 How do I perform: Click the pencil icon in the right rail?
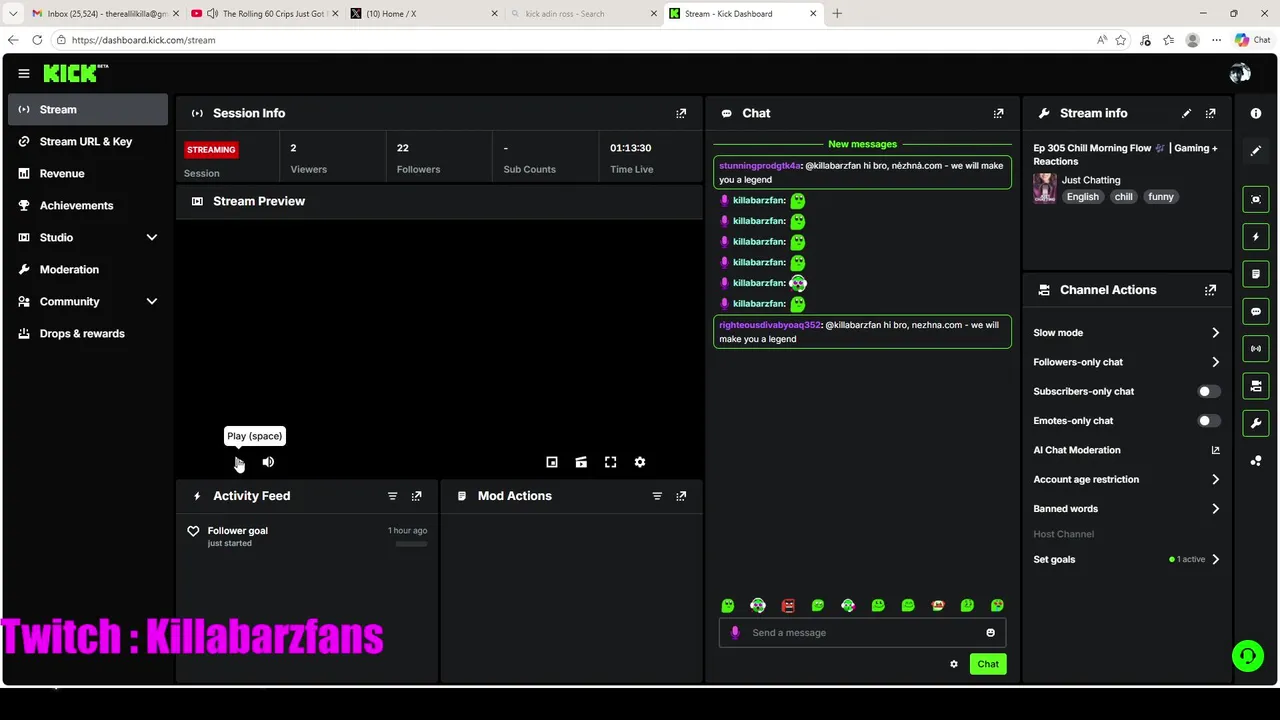1256,151
